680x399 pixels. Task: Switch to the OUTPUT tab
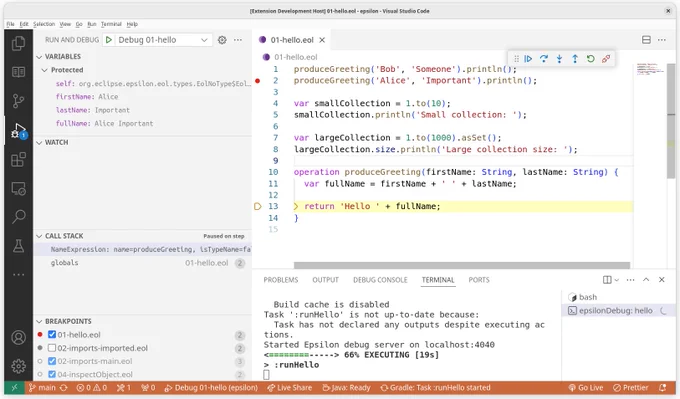coord(325,280)
